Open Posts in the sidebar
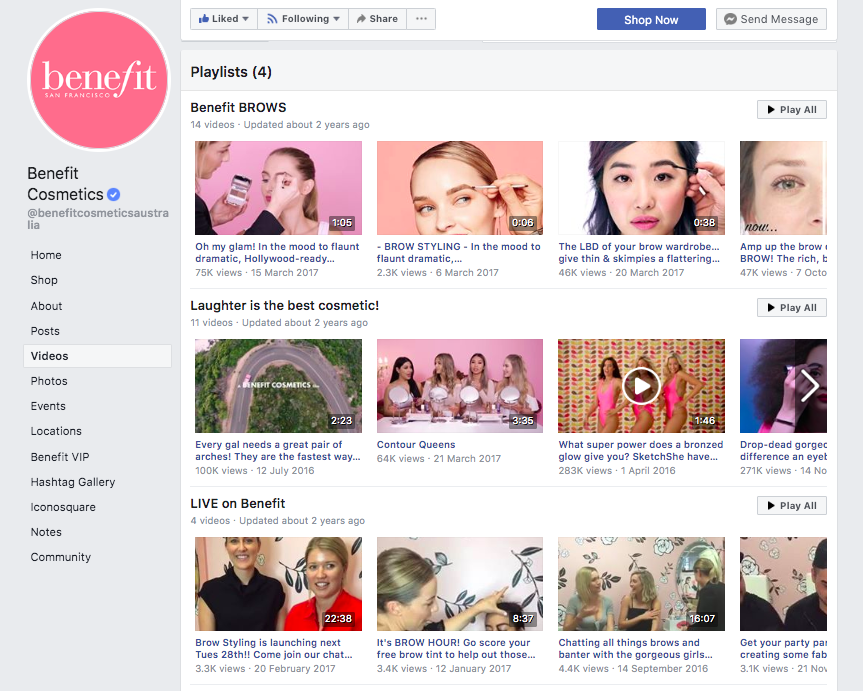The height and width of the screenshot is (691, 863). [x=45, y=331]
